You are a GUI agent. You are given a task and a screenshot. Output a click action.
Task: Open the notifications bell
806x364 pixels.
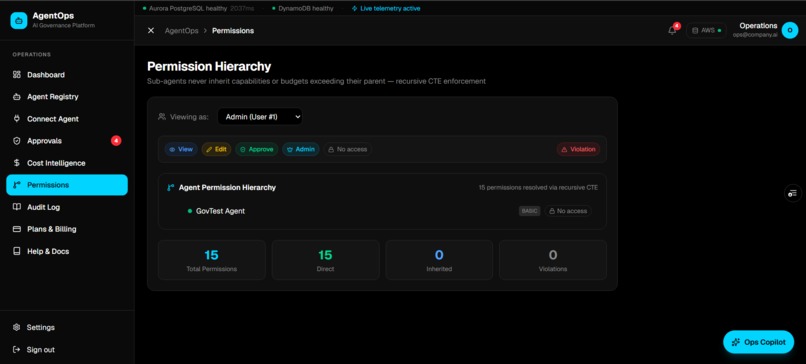[x=672, y=30]
